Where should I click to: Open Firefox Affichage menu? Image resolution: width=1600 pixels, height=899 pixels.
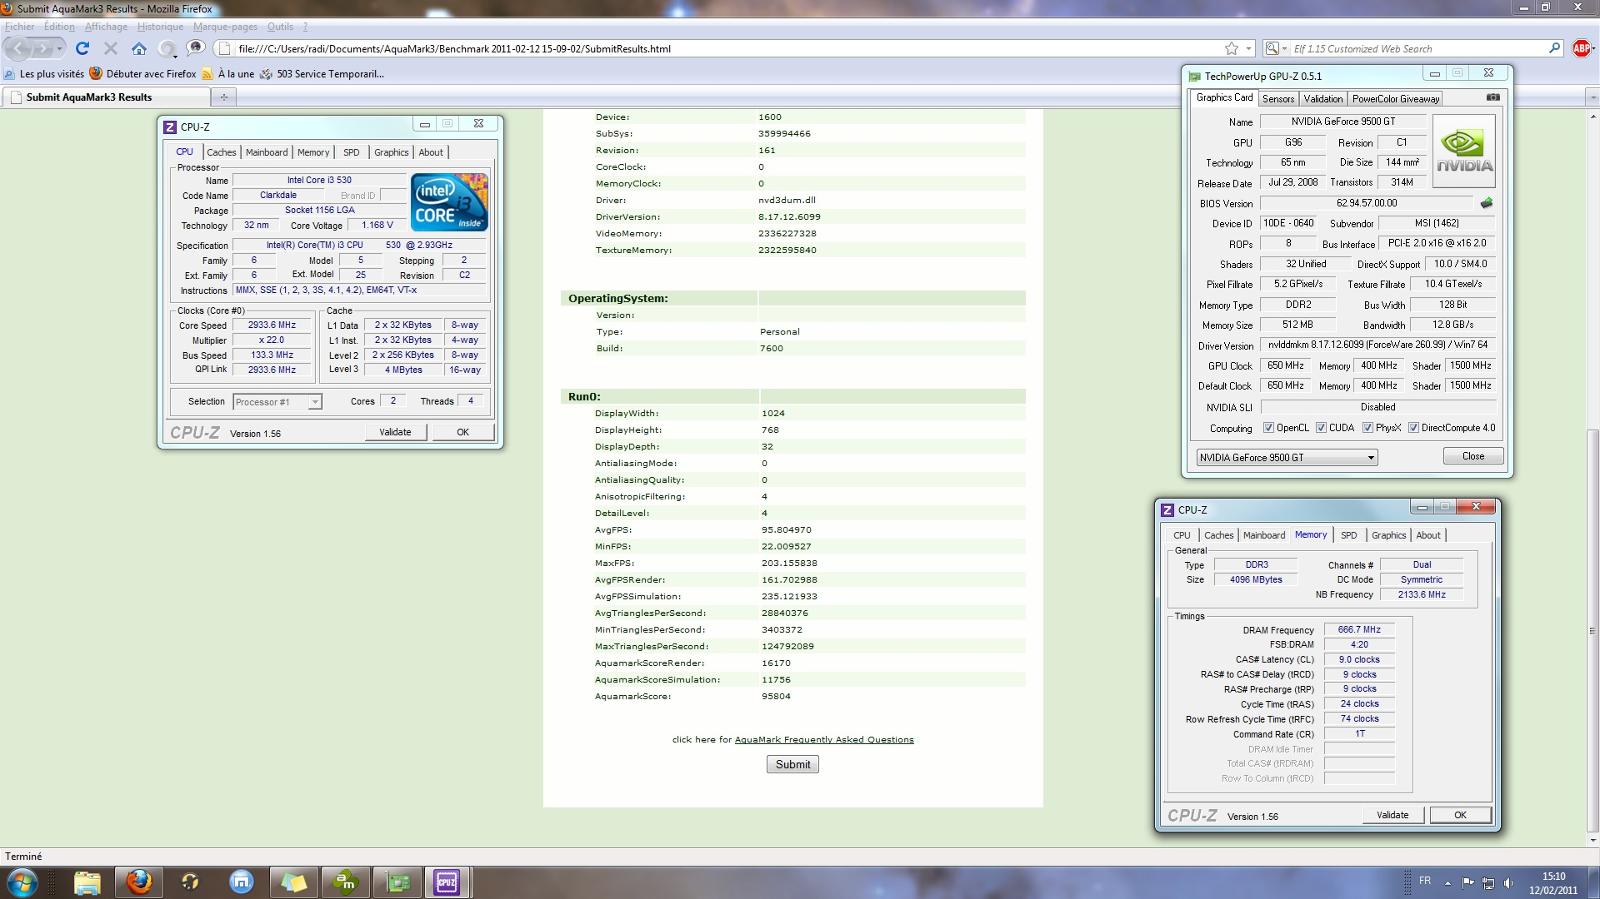tap(106, 26)
